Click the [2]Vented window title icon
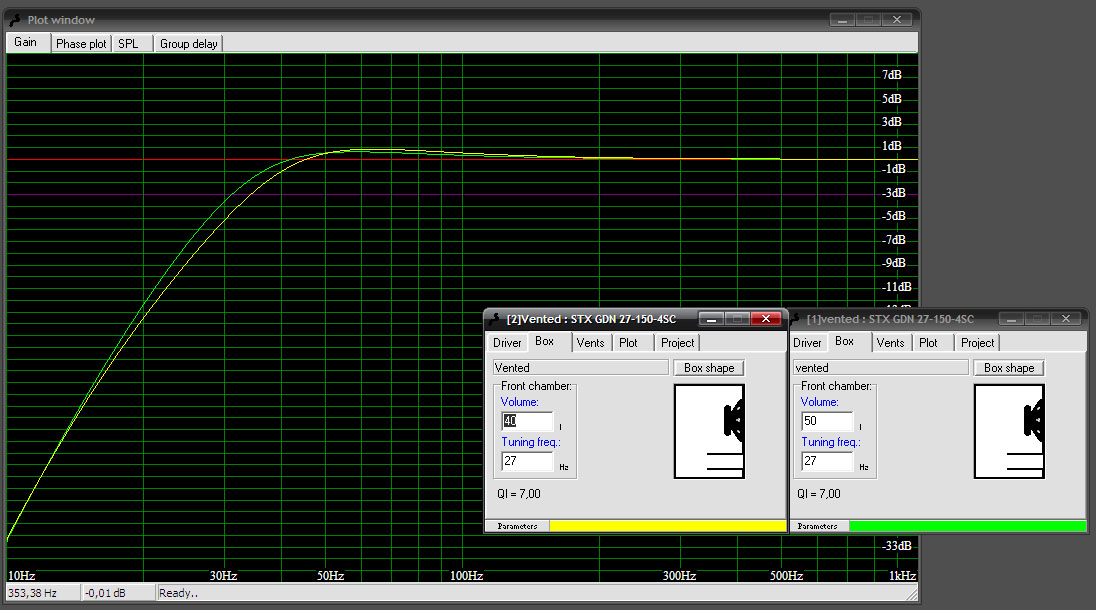 tap(495, 319)
